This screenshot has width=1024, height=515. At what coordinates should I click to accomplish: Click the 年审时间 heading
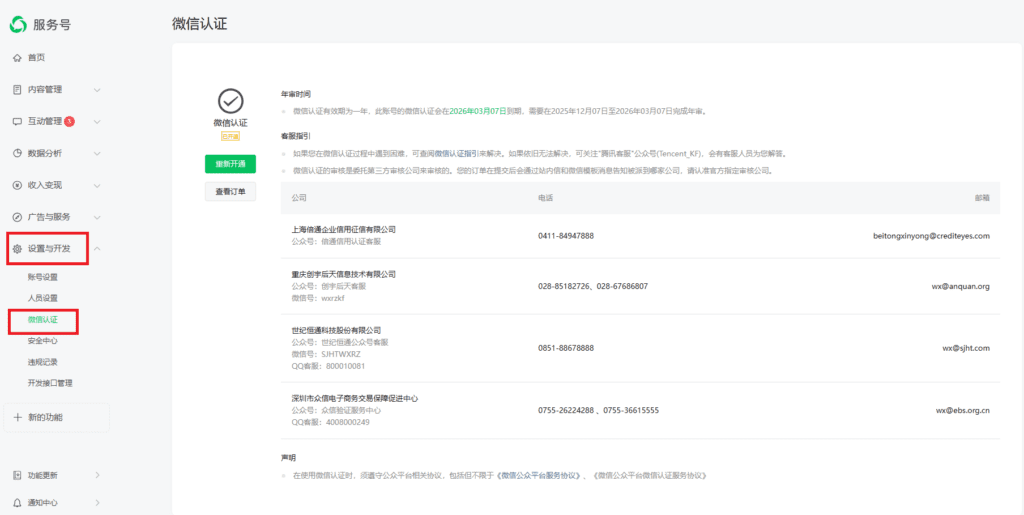pos(296,95)
